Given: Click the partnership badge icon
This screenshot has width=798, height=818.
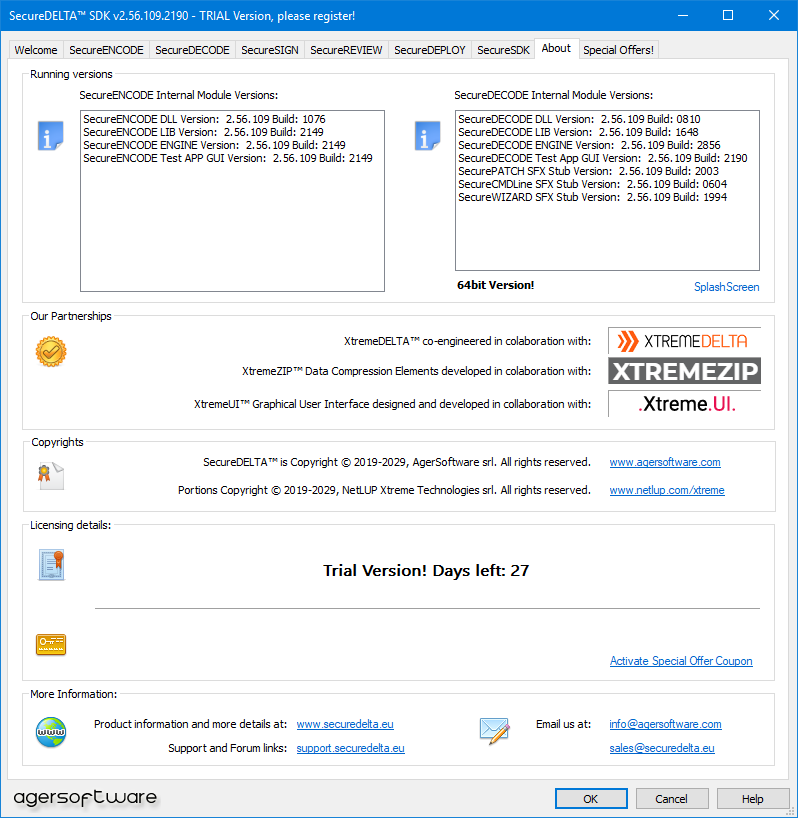Looking at the screenshot, I should pos(51,352).
